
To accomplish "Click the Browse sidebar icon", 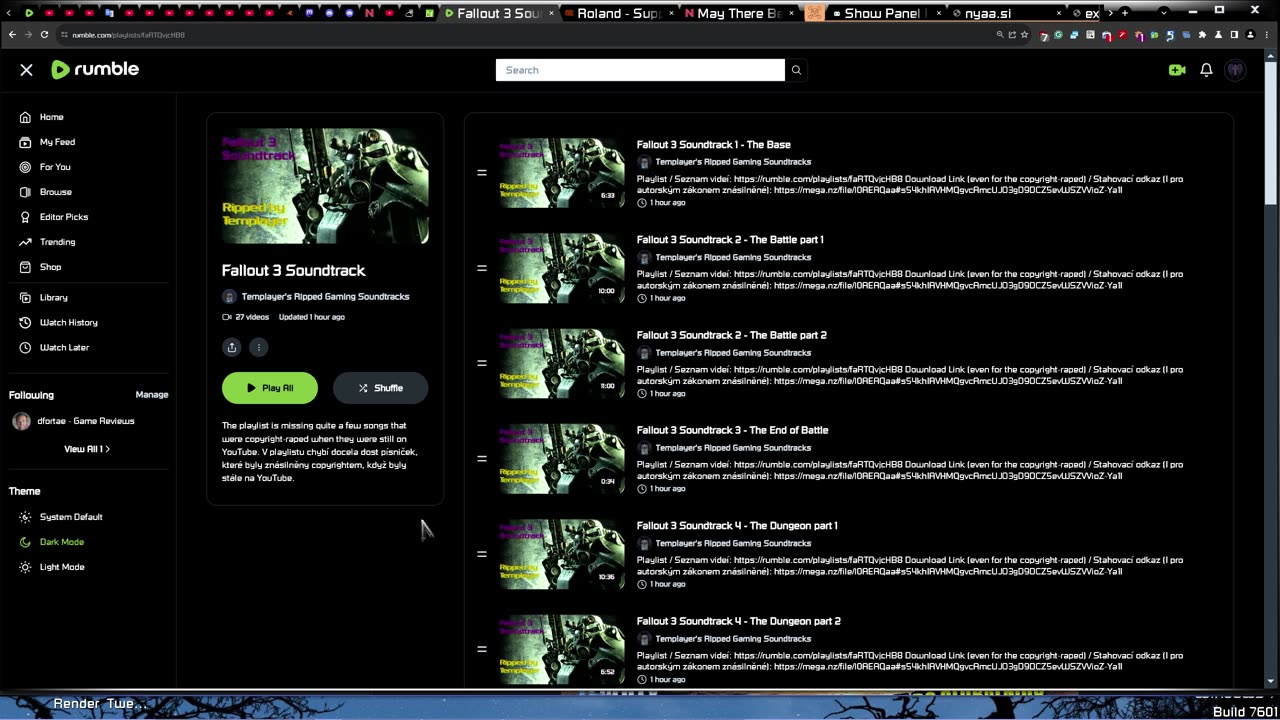I will (x=25, y=192).
